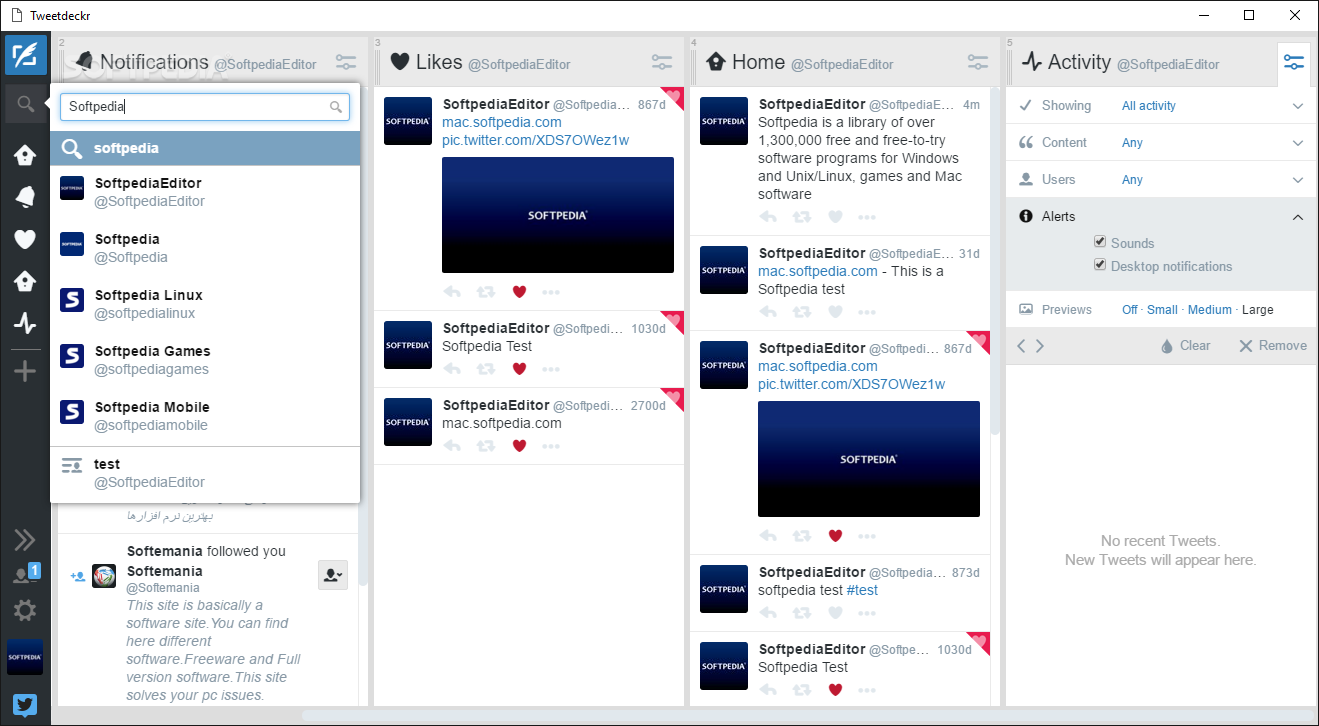Expand the Content 'Any' filter
The height and width of the screenshot is (726, 1319).
tap(1161, 143)
